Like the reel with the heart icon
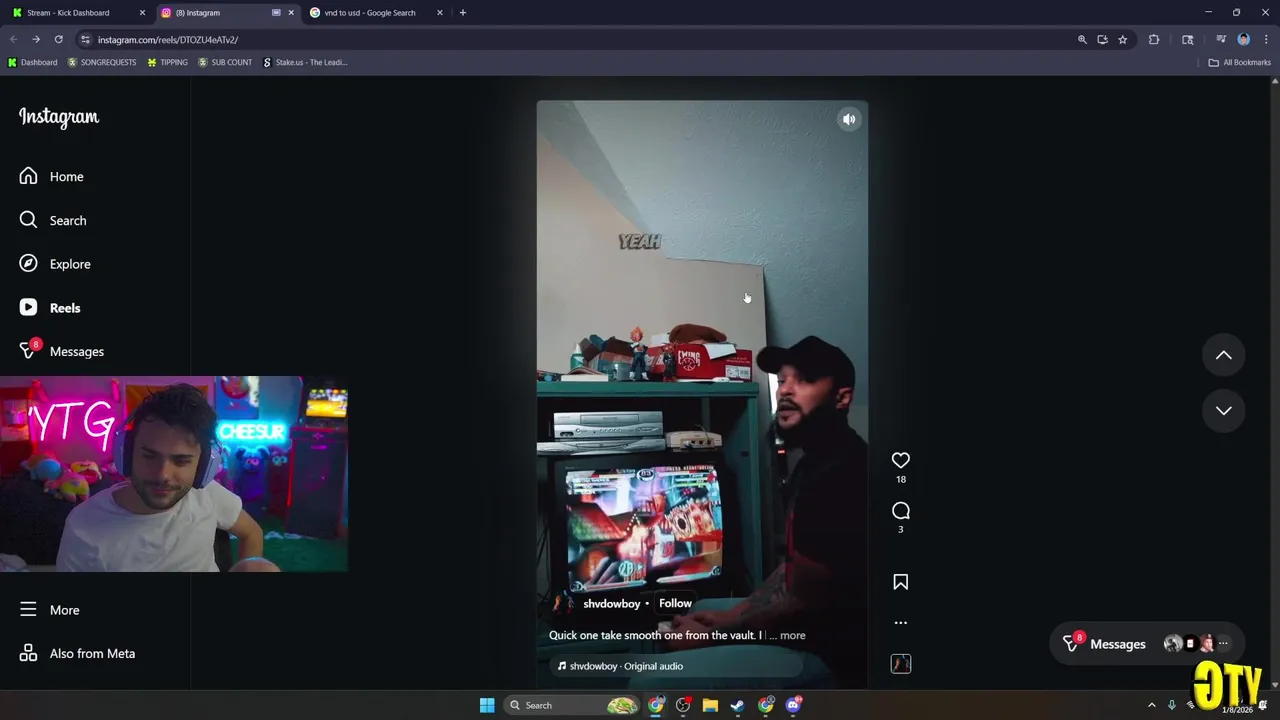The image size is (1280, 720). [x=900, y=460]
